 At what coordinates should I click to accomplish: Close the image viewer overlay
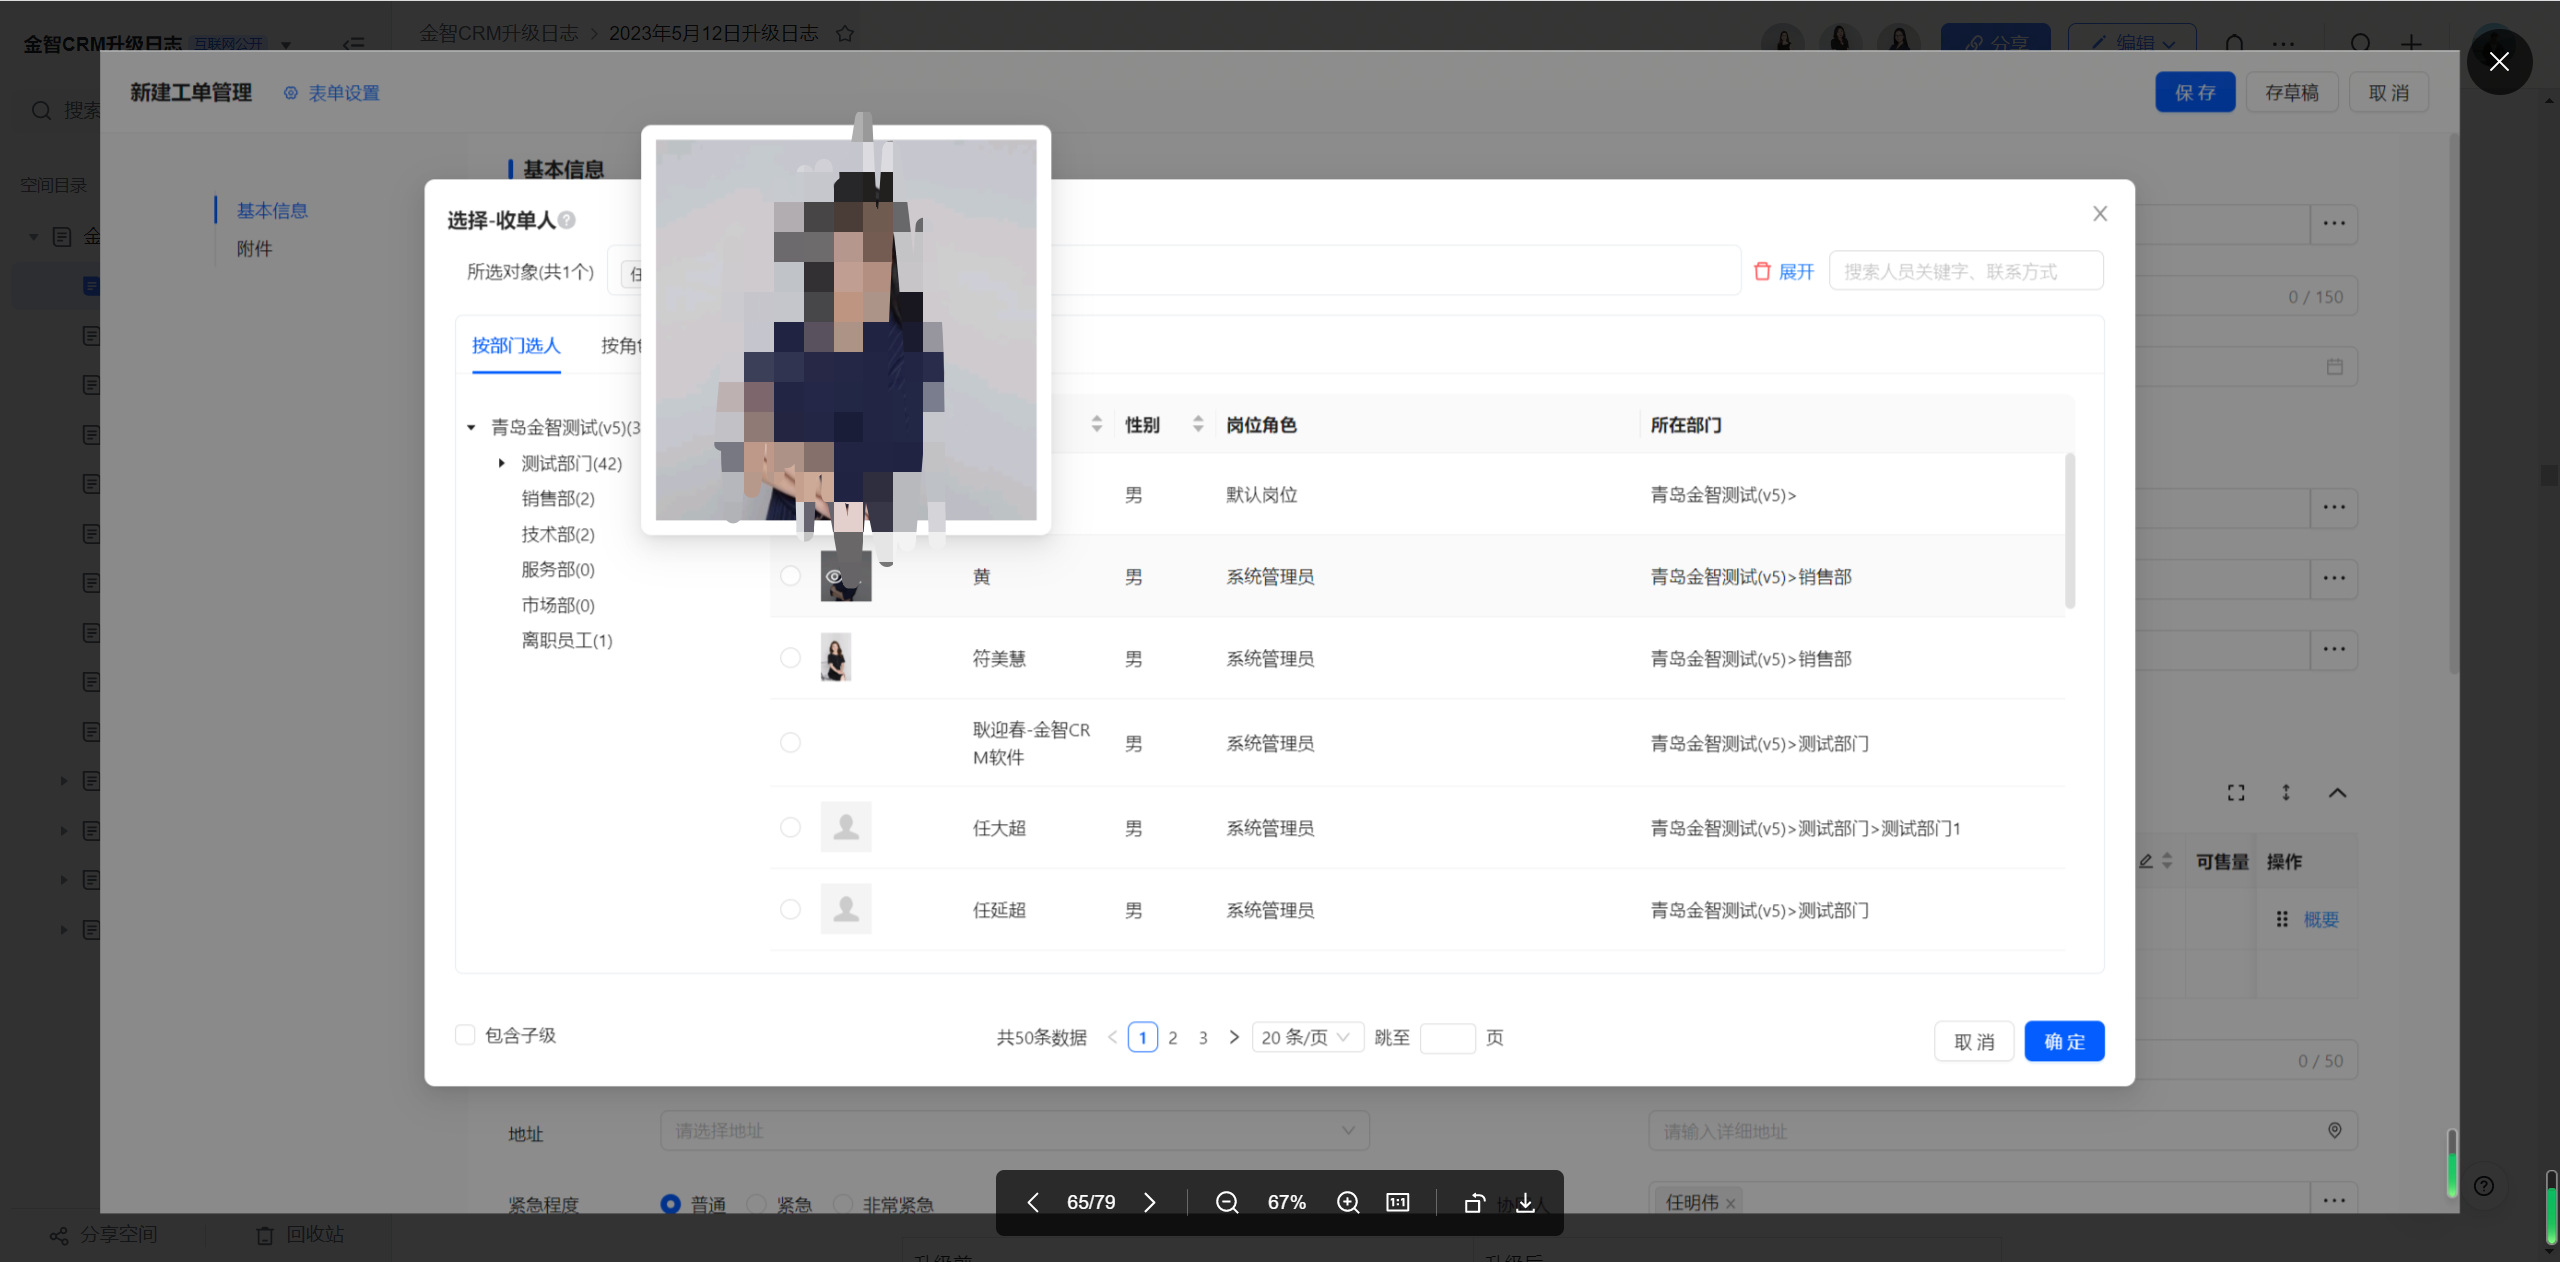pos(2498,62)
